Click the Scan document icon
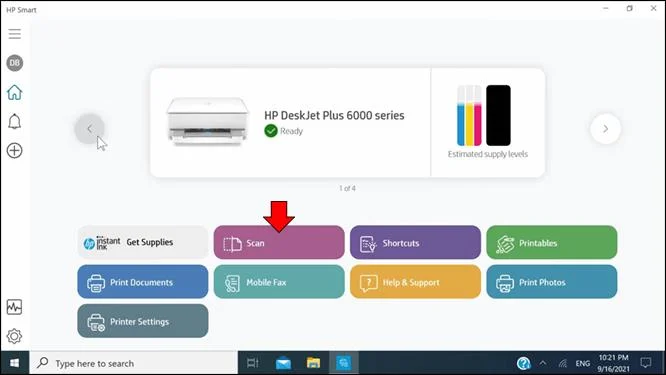Image resolution: width=666 pixels, height=375 pixels. click(x=232, y=244)
